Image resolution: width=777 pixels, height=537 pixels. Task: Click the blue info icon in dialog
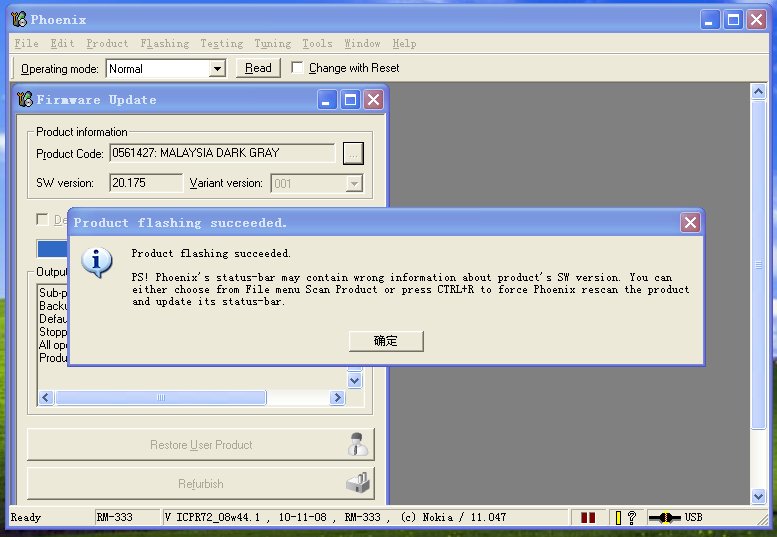coord(97,262)
